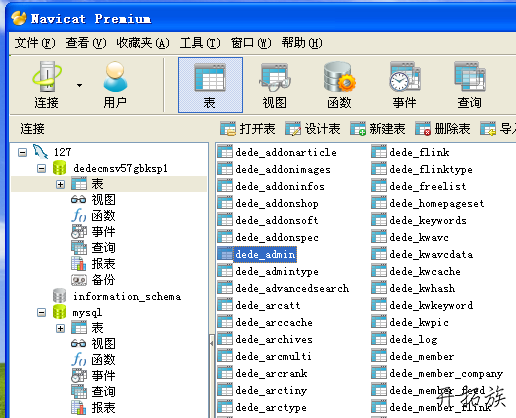Select the dede_keywords table
Viewport: 516px width, 418px height.
pyautogui.click(x=428, y=220)
